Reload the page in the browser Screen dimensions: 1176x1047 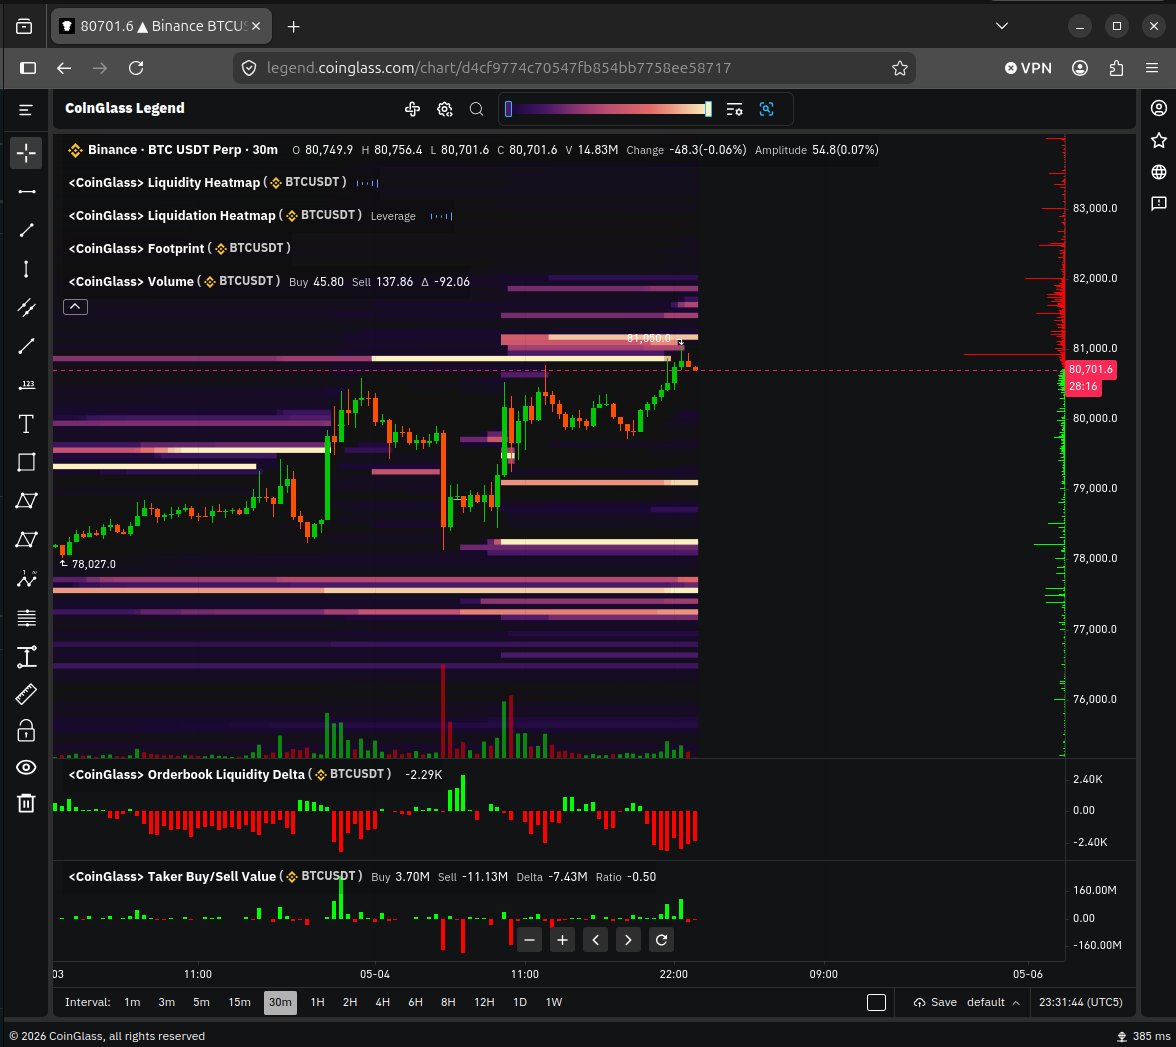(x=136, y=68)
